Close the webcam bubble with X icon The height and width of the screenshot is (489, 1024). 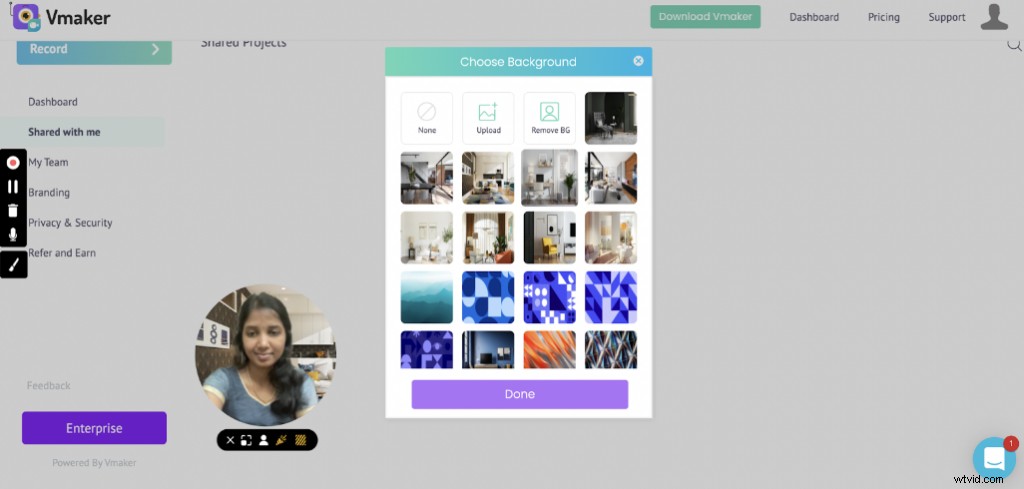pos(230,440)
